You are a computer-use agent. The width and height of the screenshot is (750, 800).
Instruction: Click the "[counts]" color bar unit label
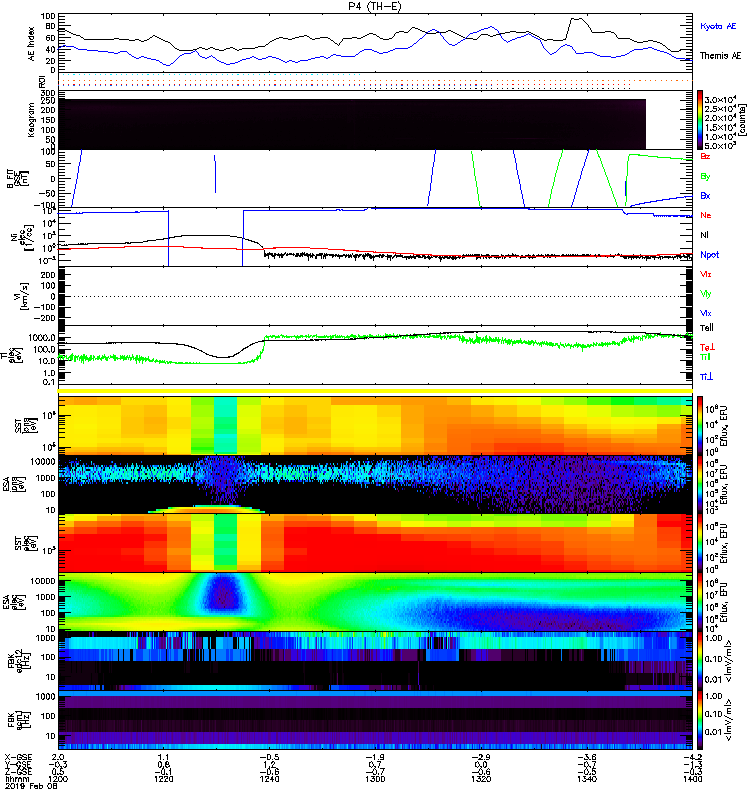[x=743, y=120]
